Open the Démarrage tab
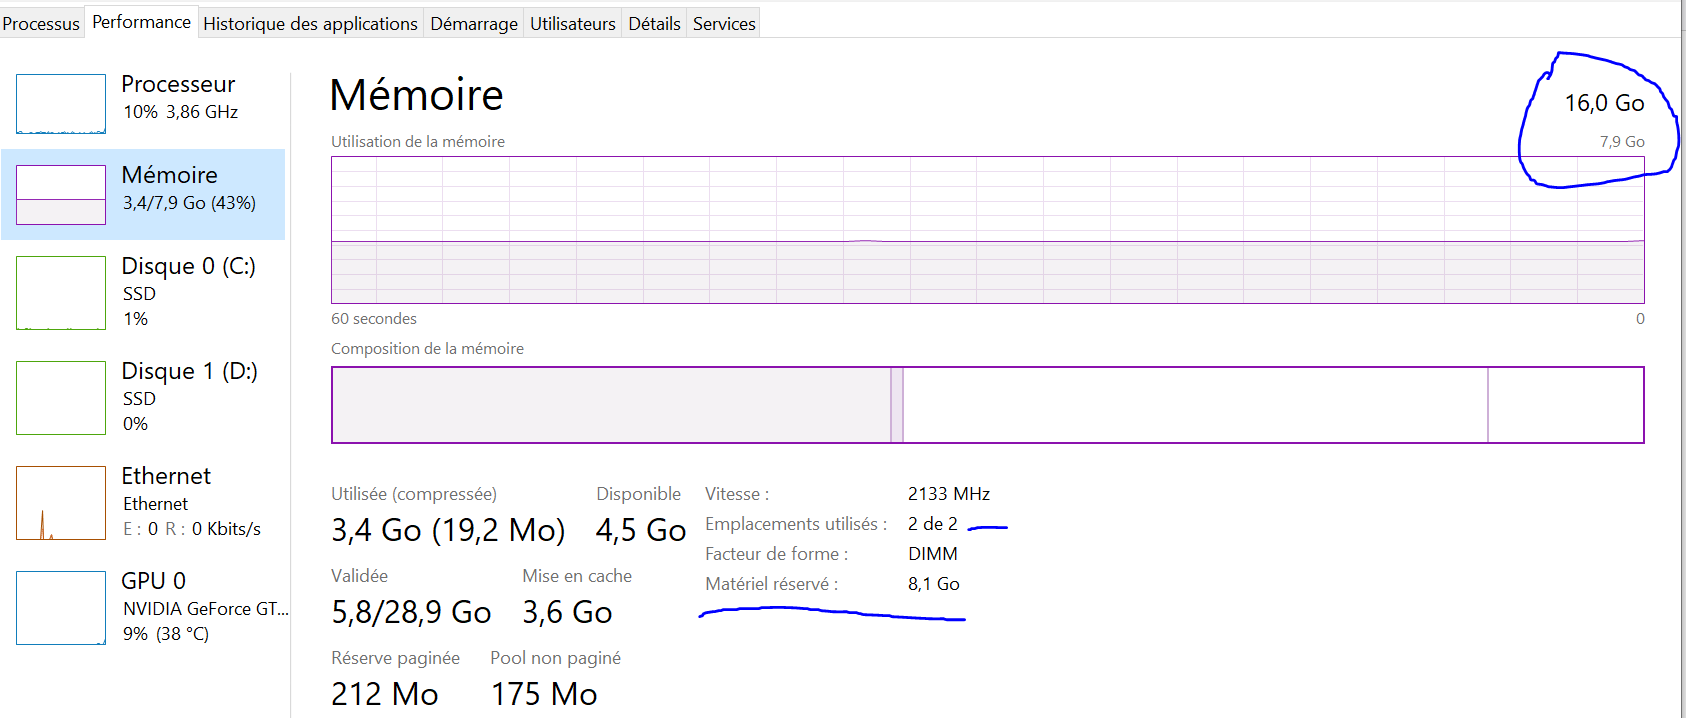 (x=474, y=23)
